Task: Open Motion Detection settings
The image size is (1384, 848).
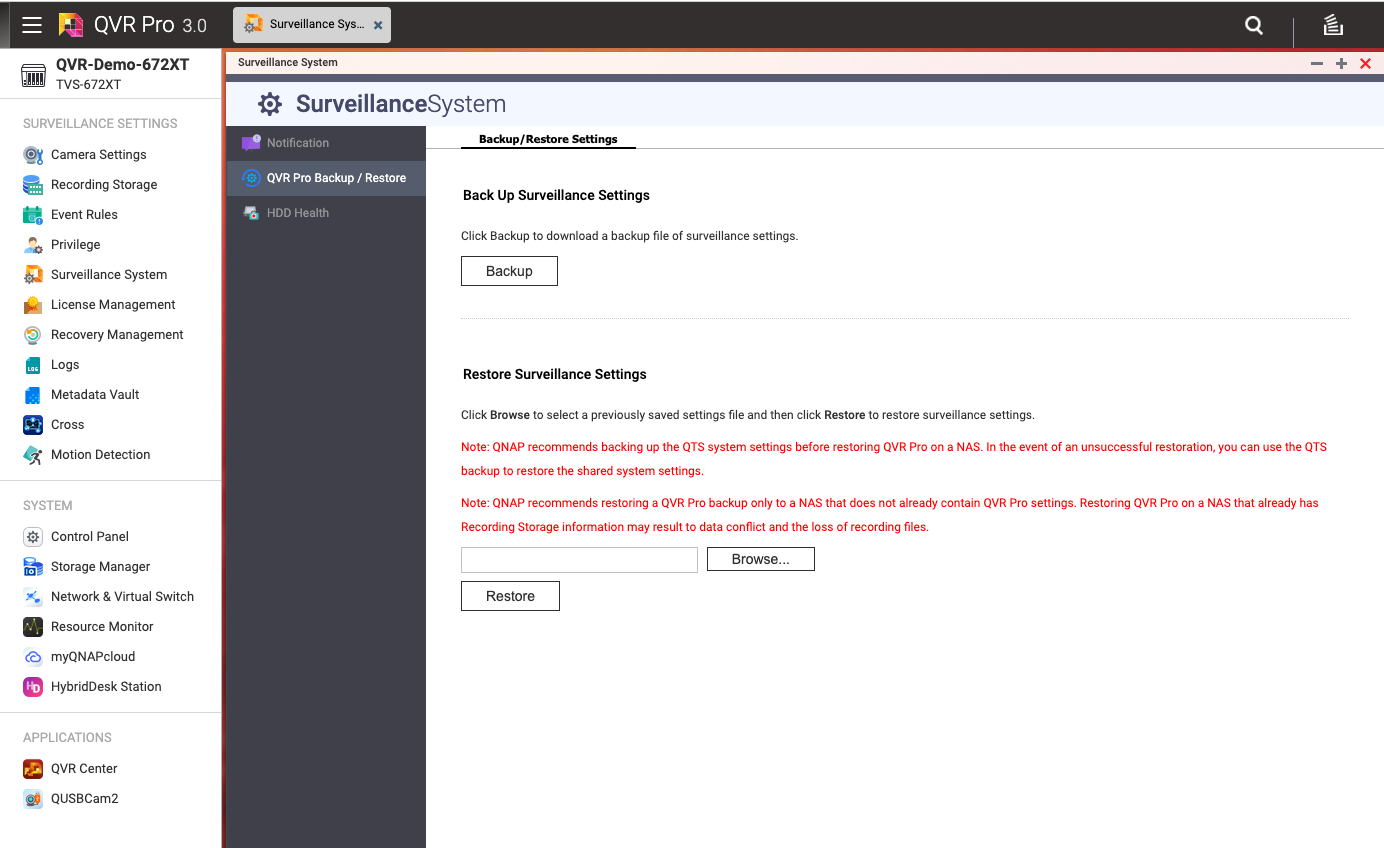Action: [x=98, y=454]
